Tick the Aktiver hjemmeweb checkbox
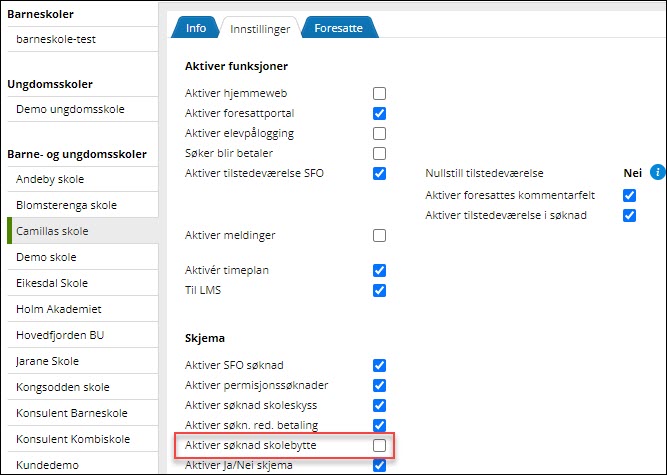Screen dimensions: 667x475 [x=379, y=93]
